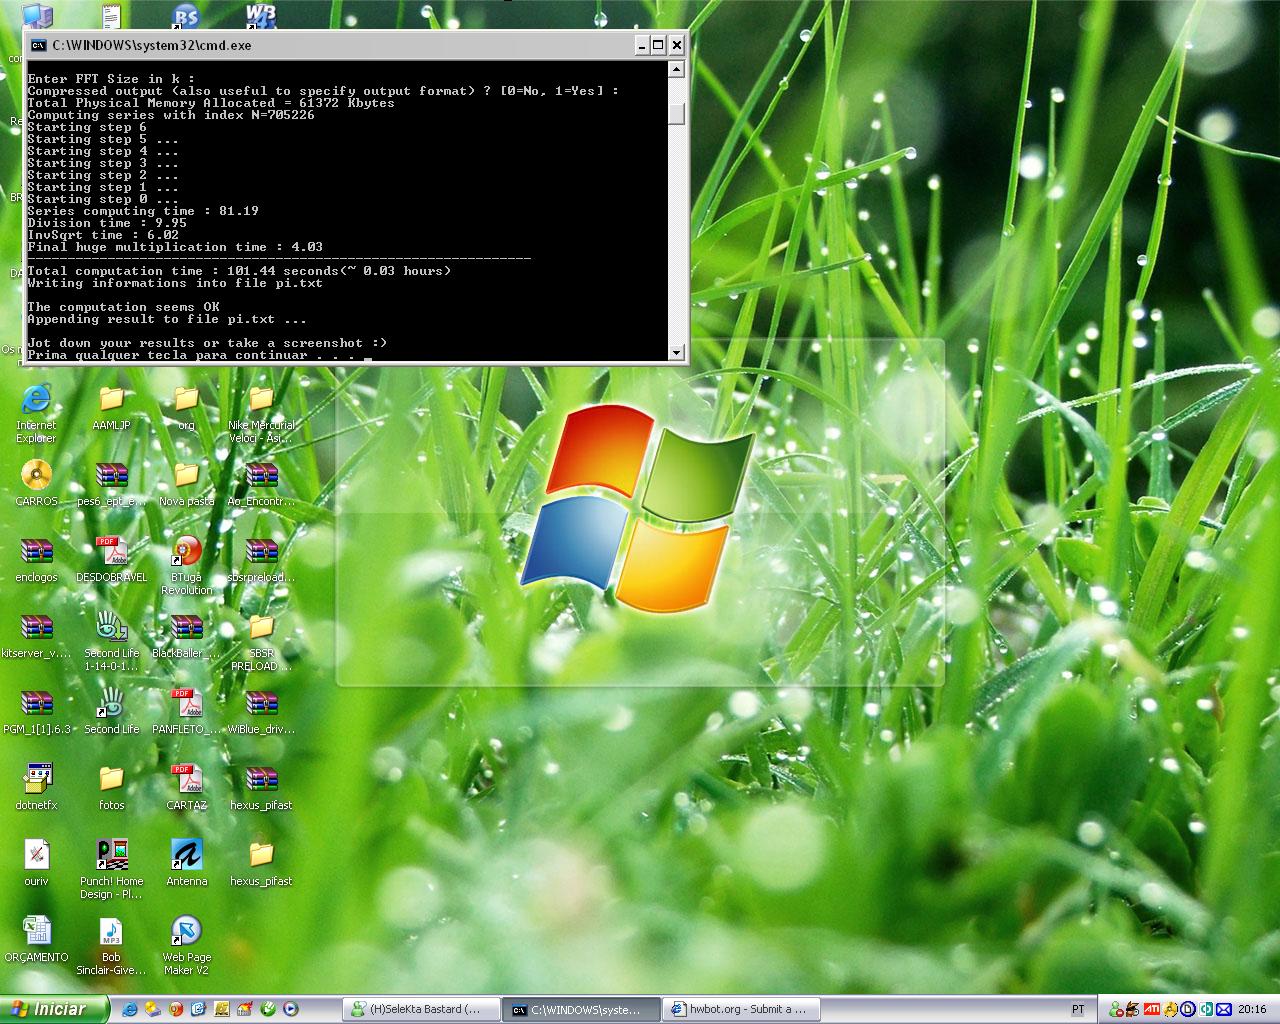Open the Nike Mercurial Veloci folder
The width and height of the screenshot is (1280, 1024).
[261, 399]
